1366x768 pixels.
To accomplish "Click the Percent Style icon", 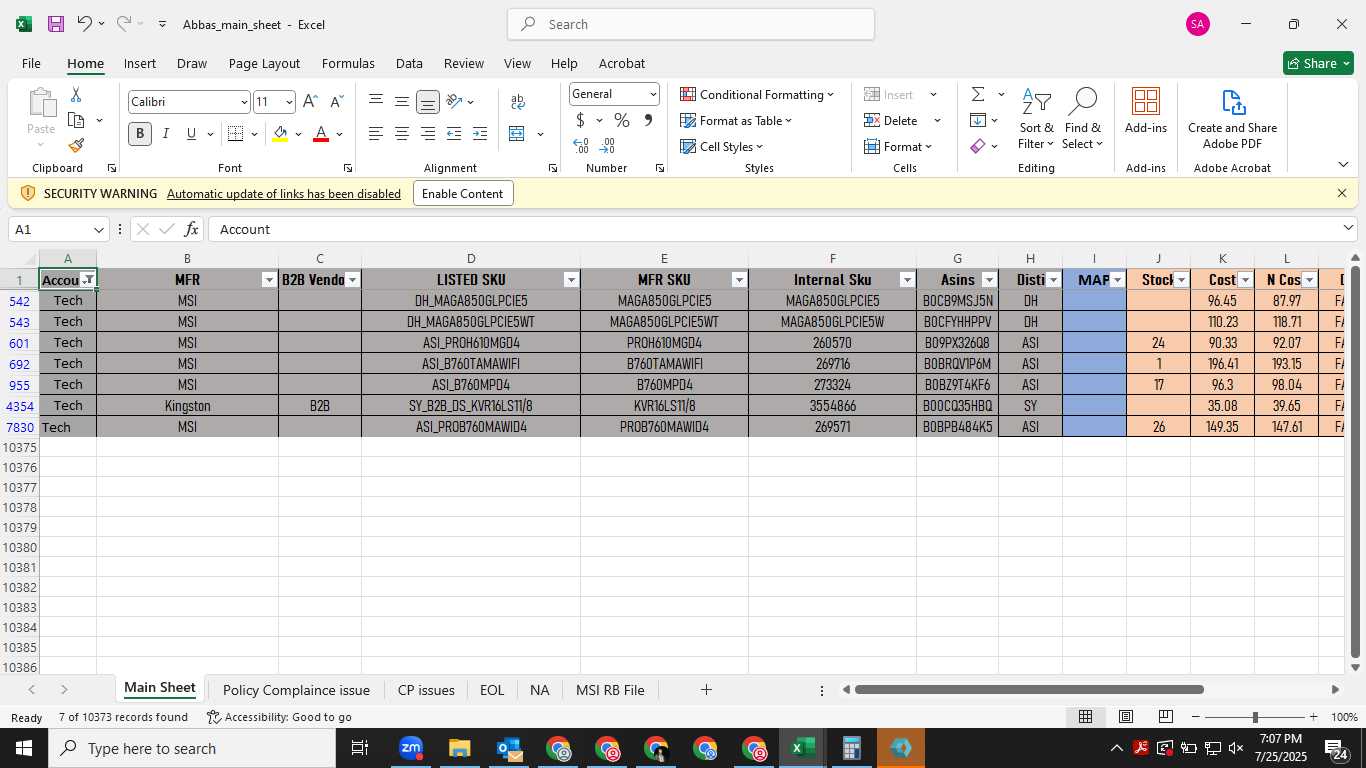I will [x=622, y=120].
